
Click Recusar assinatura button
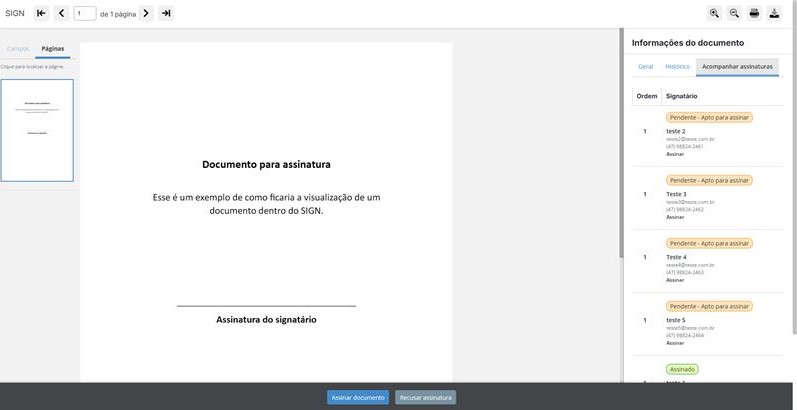tap(425, 397)
